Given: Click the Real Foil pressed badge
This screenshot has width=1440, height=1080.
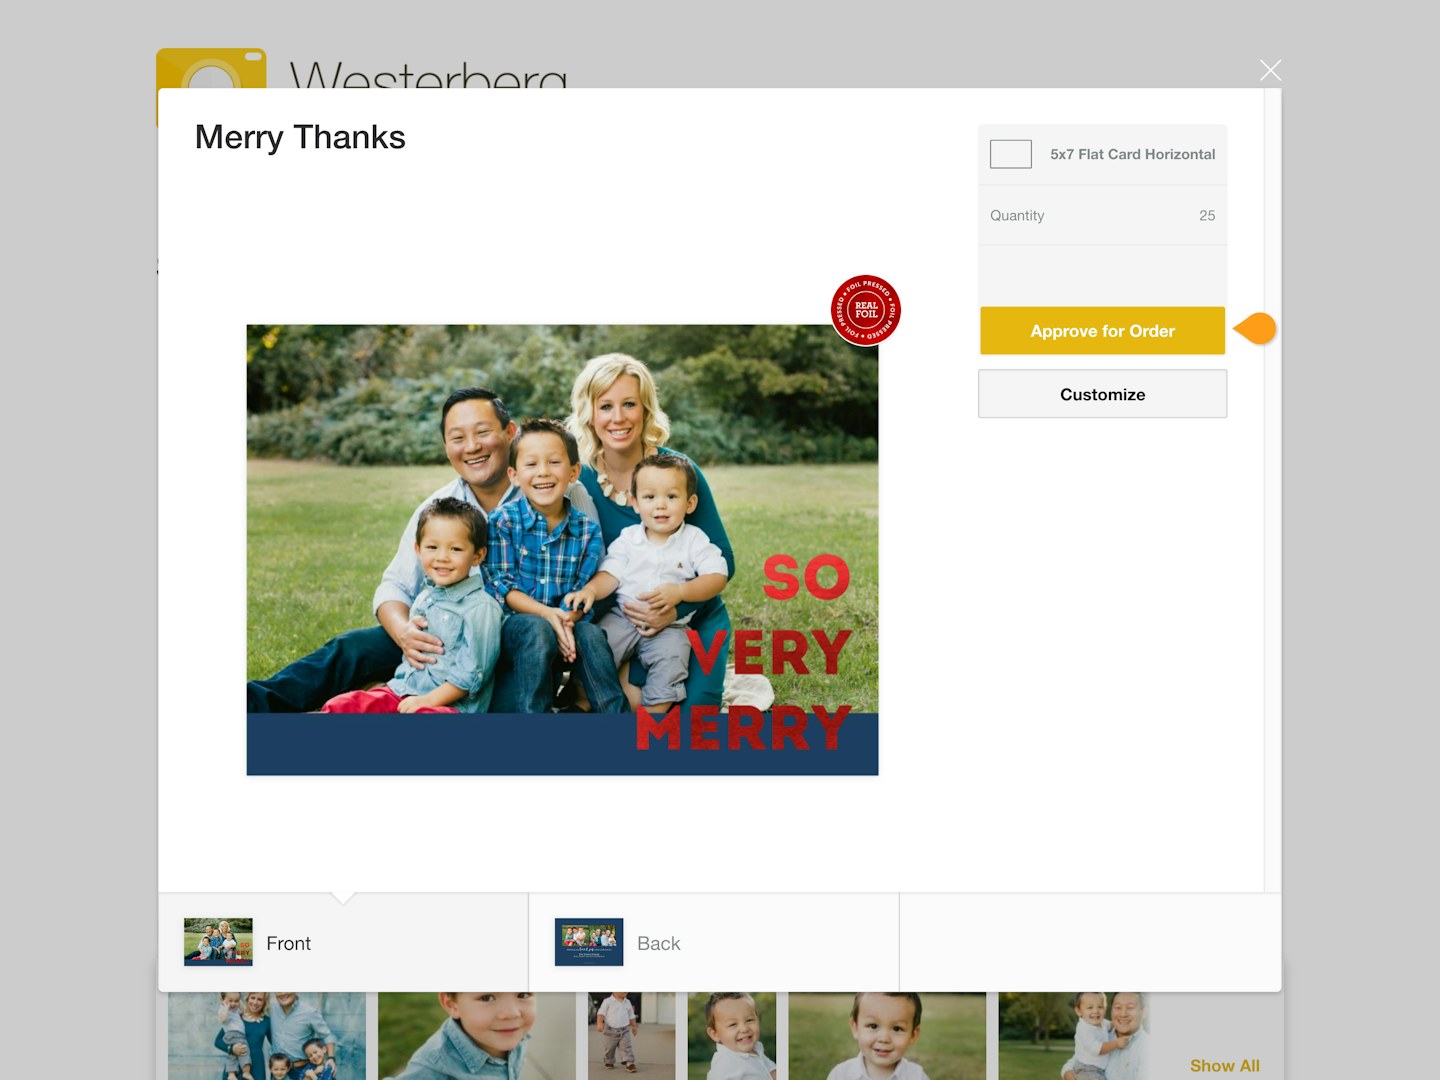Looking at the screenshot, I should click(x=866, y=310).
